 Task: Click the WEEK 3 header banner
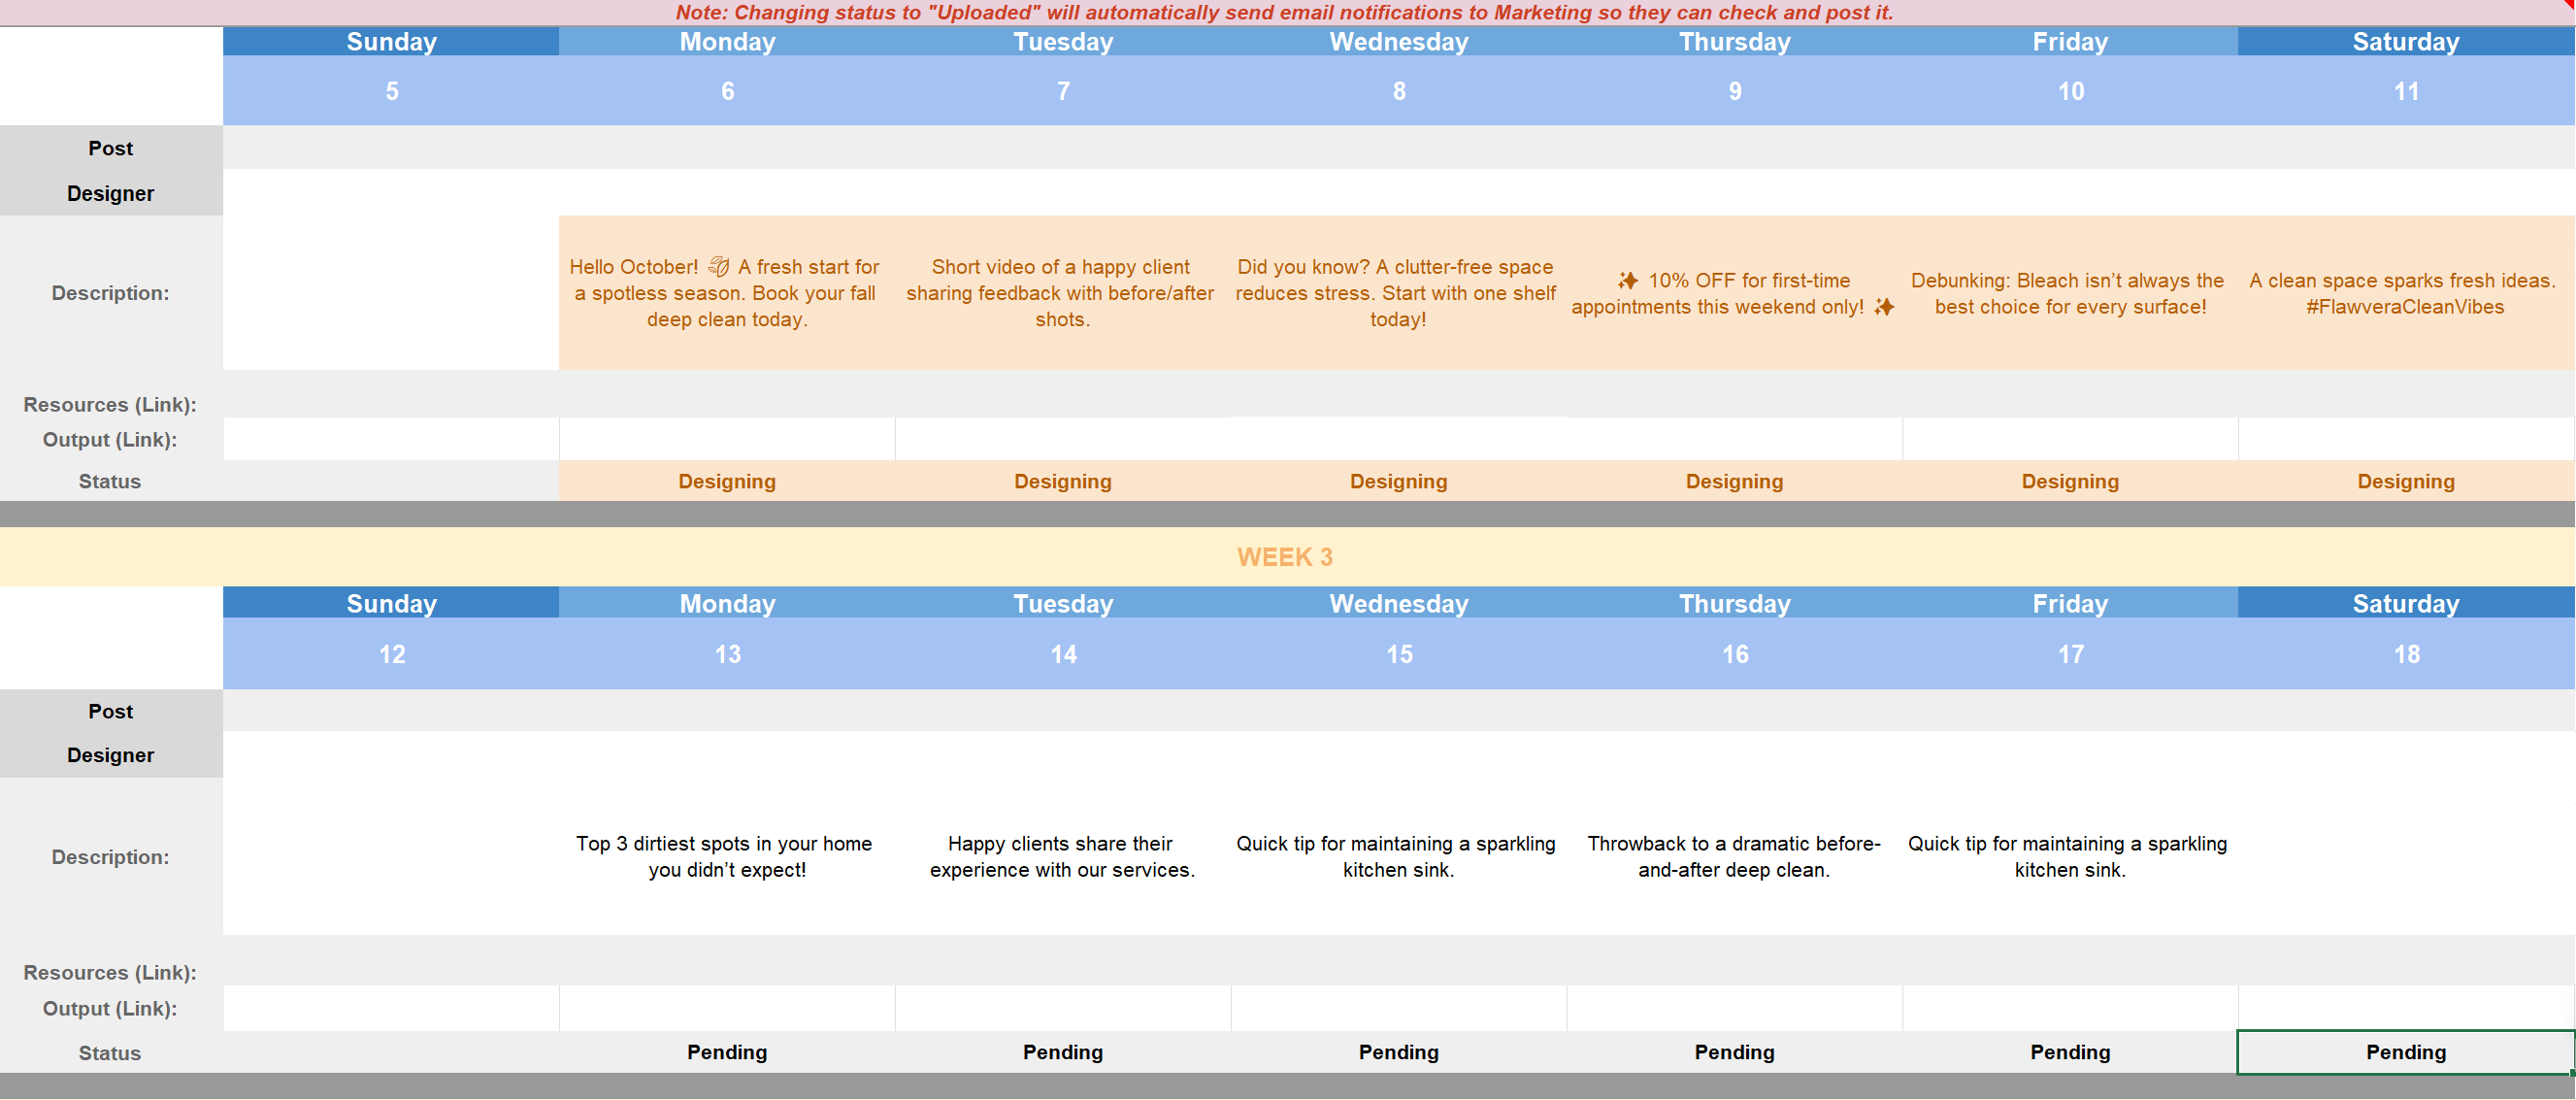[x=1284, y=557]
